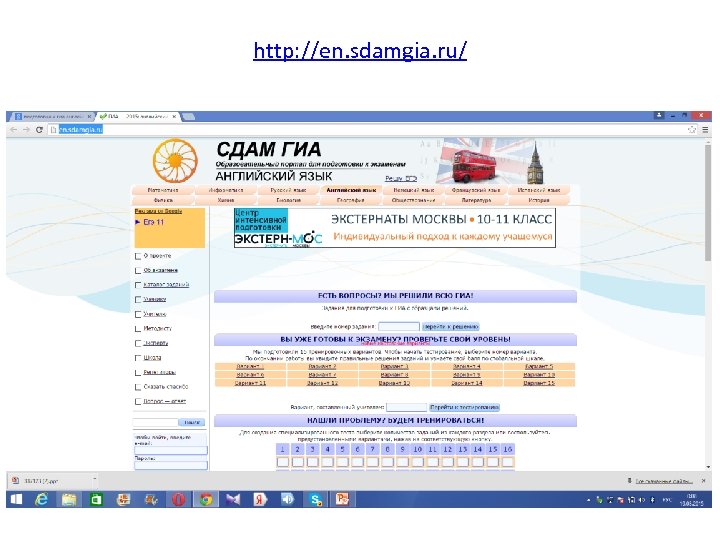Focus the teacher variant number field
The width and height of the screenshot is (720, 540).
pos(407,407)
